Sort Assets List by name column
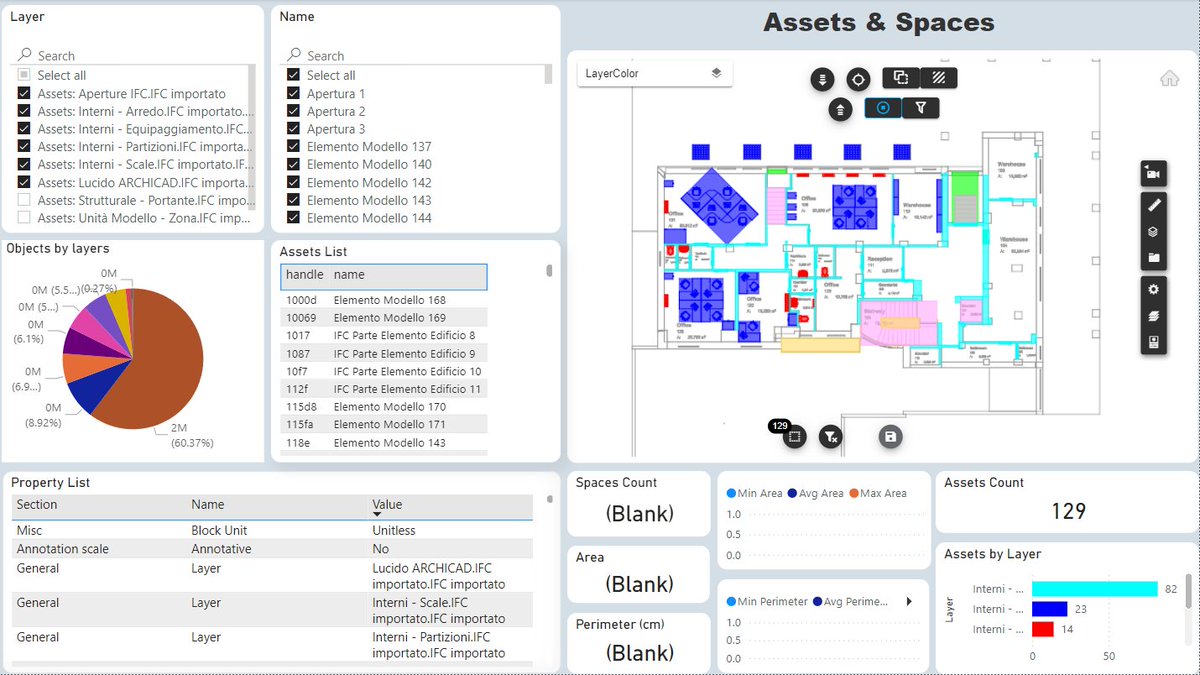Image resolution: width=1200 pixels, height=675 pixels. [349, 275]
